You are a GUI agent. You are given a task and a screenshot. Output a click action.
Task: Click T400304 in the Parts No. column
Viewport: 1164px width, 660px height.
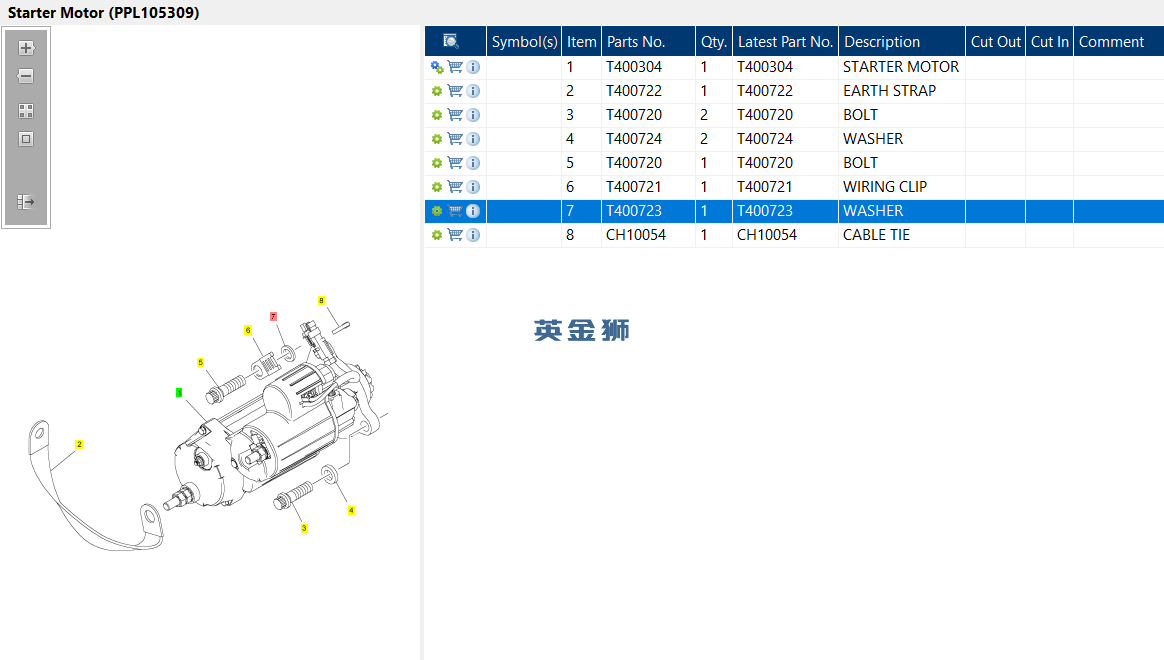[634, 67]
